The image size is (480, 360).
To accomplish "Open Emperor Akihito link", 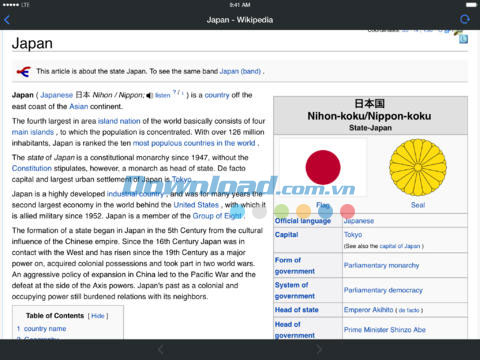I will click(369, 310).
